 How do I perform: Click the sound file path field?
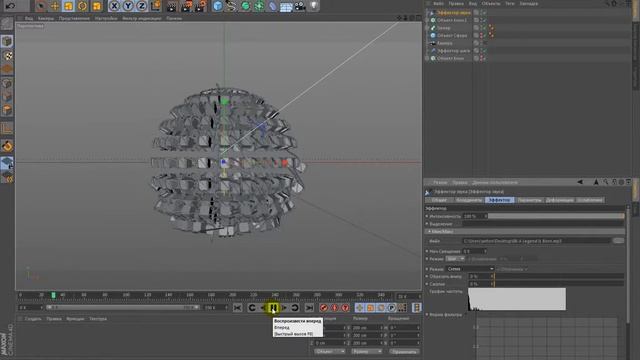pyautogui.click(x=537, y=241)
